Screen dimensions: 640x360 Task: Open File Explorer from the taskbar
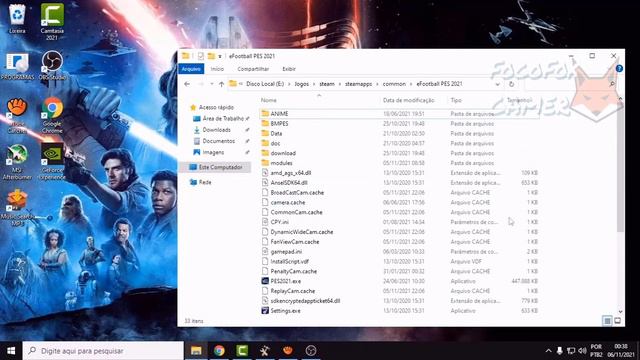click(196, 351)
